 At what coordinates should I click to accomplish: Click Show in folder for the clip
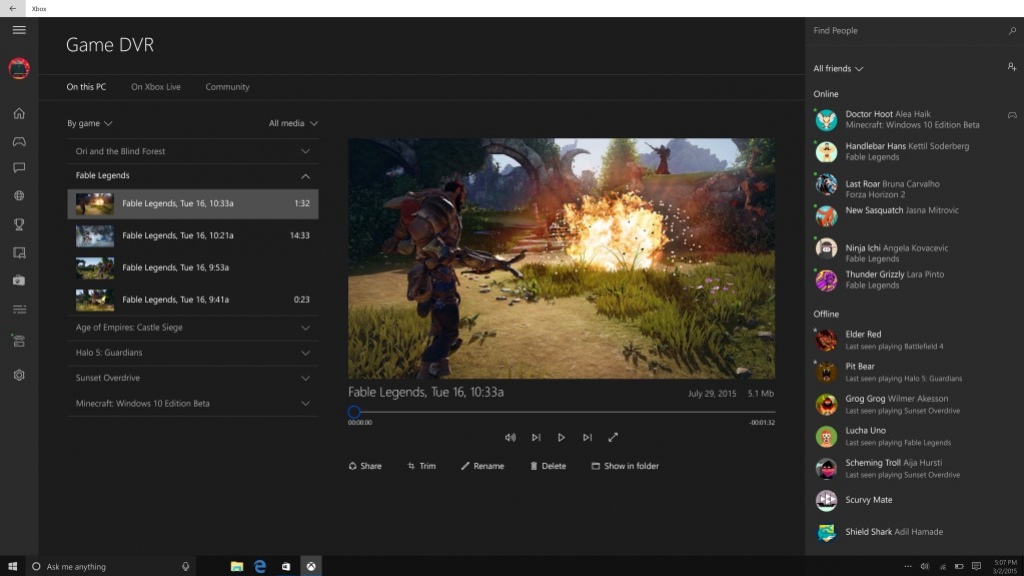pos(626,466)
